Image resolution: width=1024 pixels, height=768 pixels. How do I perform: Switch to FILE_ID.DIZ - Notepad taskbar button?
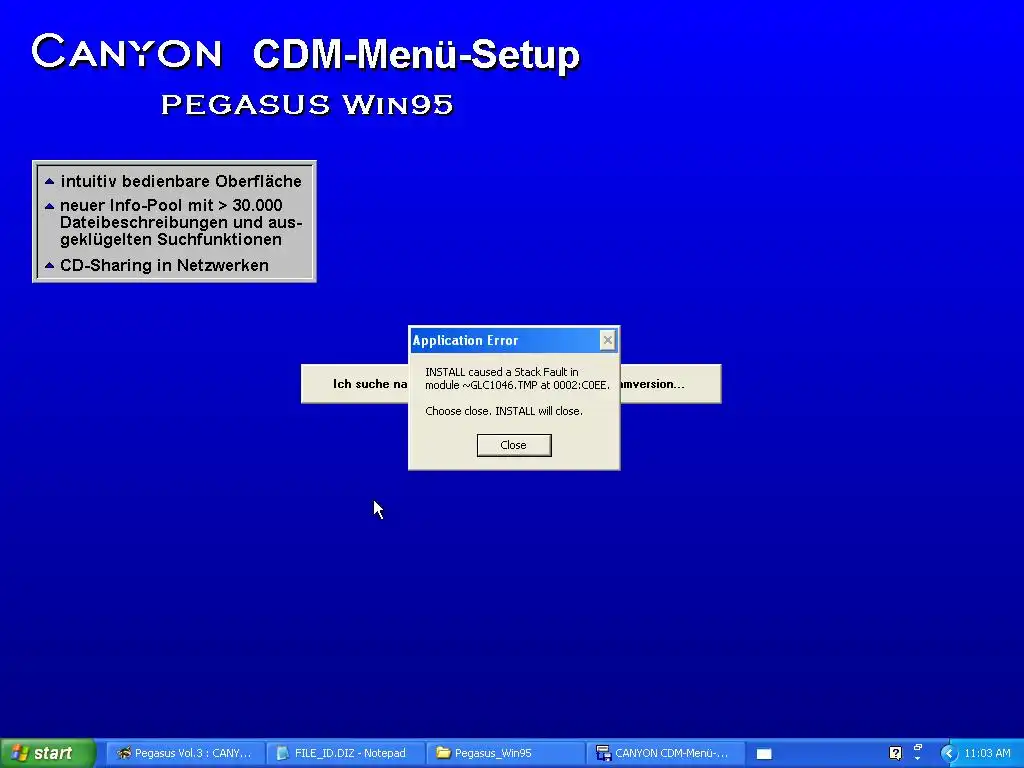[345, 753]
